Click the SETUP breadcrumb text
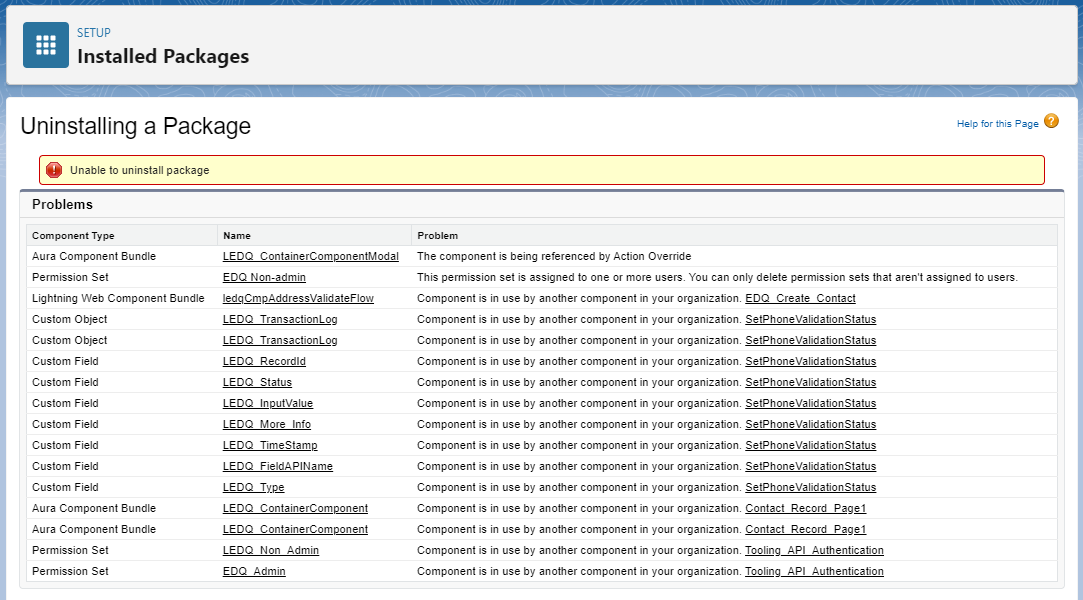 94,32
